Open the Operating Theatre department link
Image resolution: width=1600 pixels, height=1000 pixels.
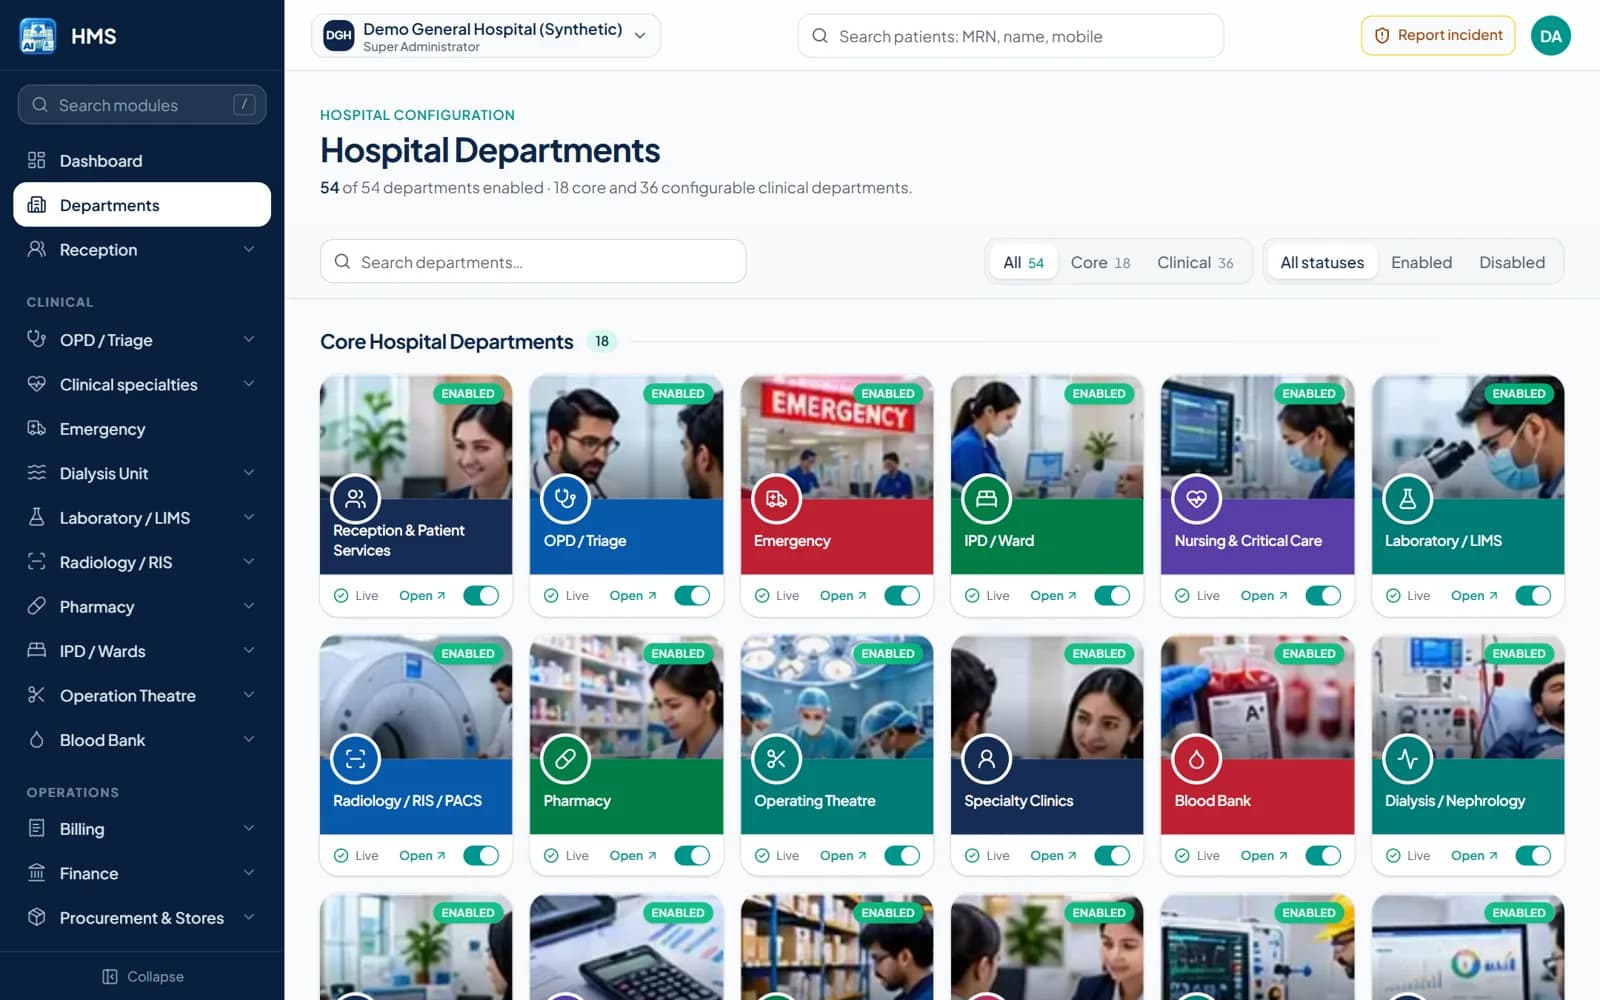(x=843, y=856)
